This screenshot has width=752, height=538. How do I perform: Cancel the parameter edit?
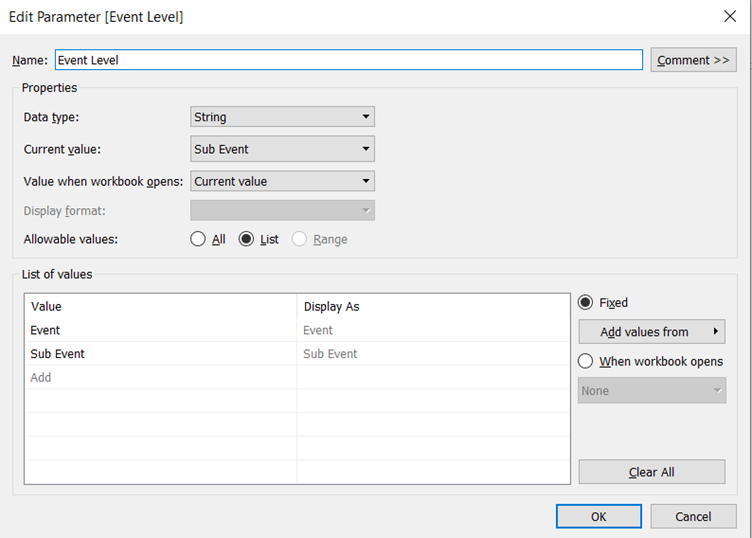pyautogui.click(x=693, y=516)
